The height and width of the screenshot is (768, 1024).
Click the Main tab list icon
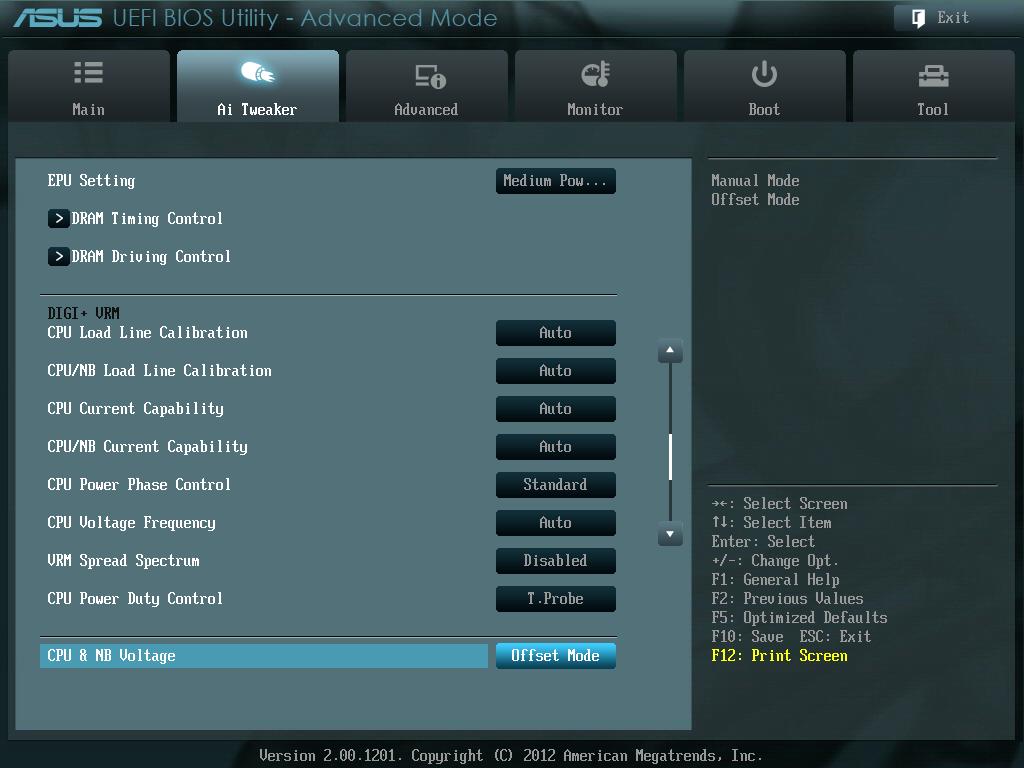88,72
